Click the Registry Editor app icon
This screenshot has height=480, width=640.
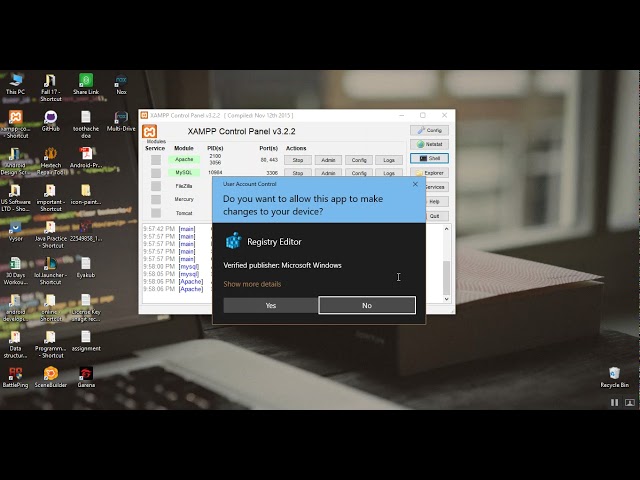[x=233, y=241]
